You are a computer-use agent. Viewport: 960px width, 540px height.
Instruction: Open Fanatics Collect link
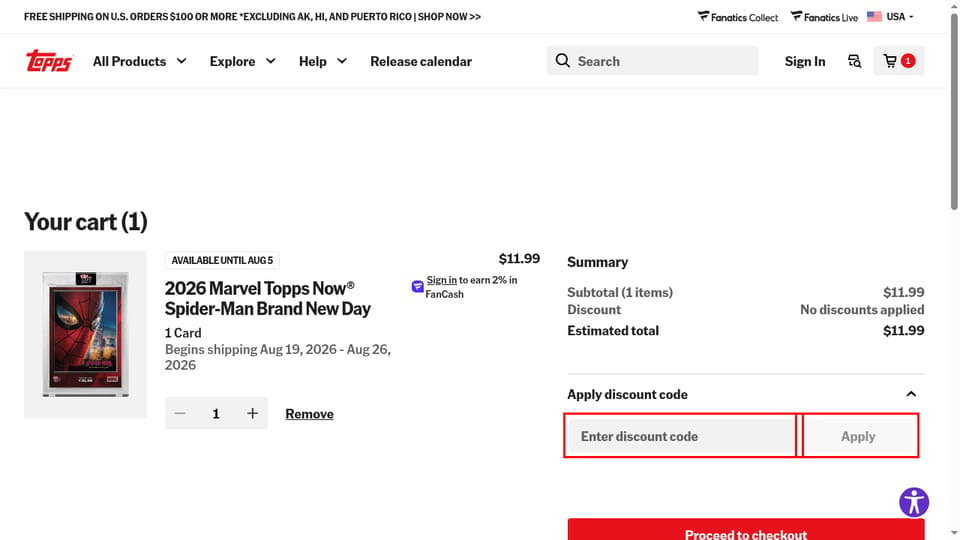738,17
